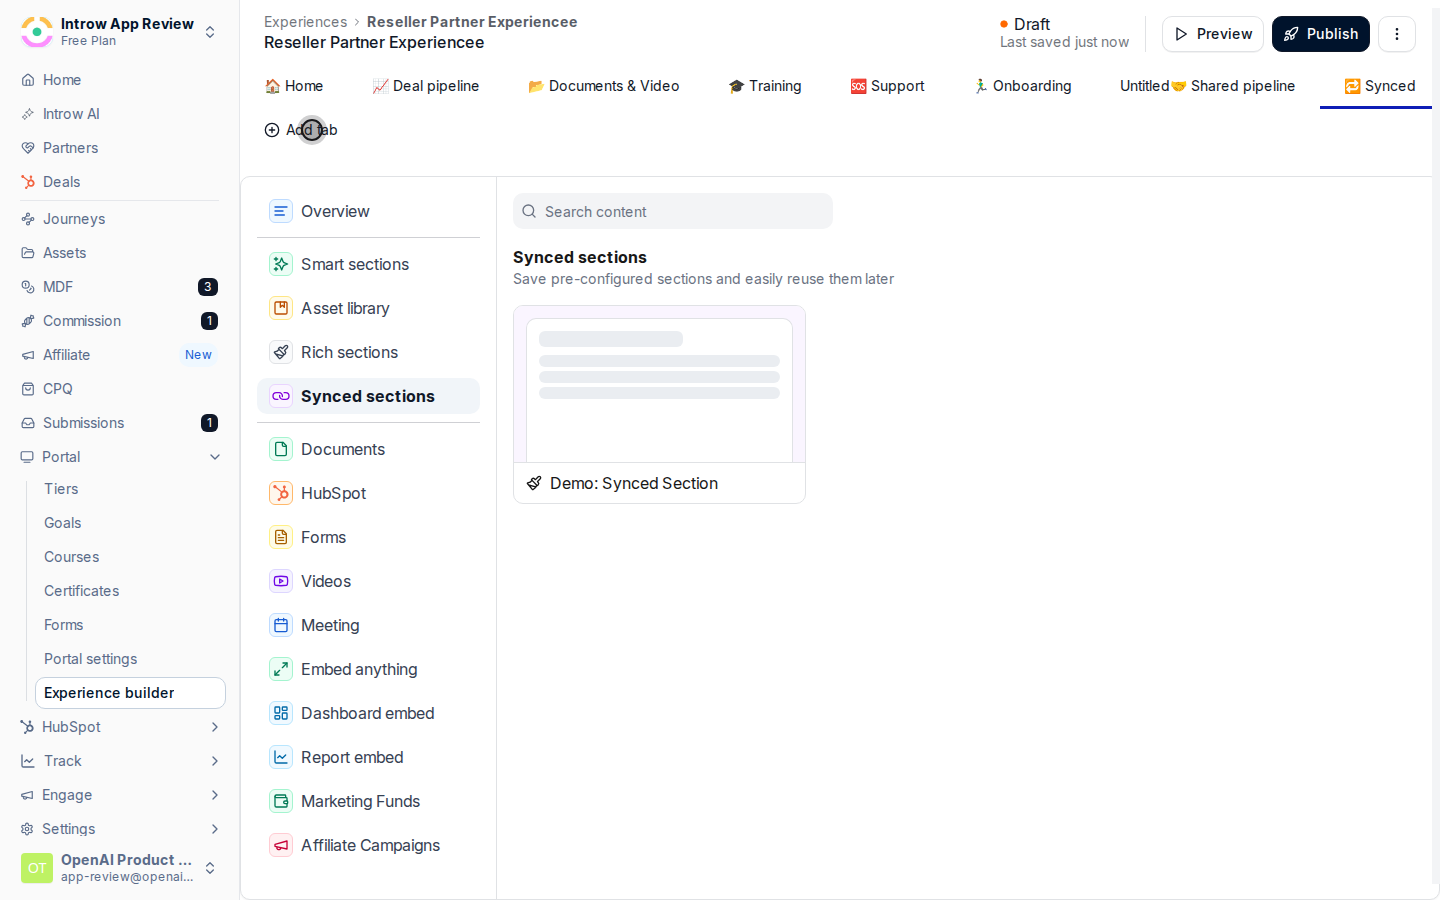Collapse the Portal section chevron
Image resolution: width=1440 pixels, height=900 pixels.
(215, 457)
